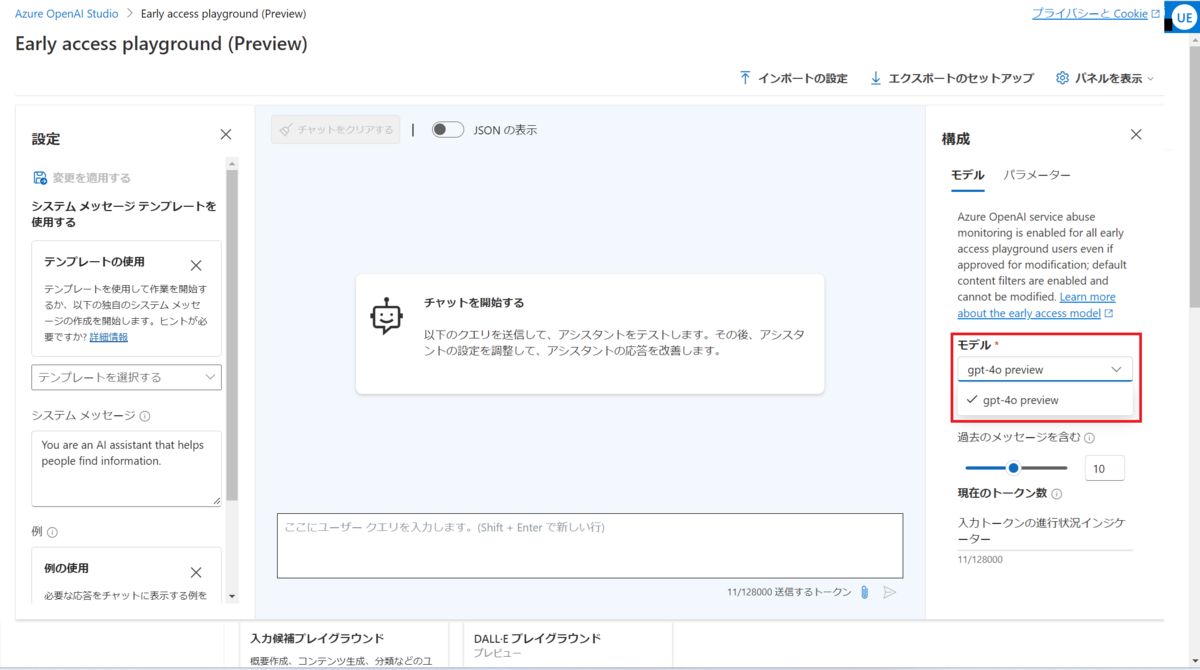The image size is (1200, 670).
Task: Open the プライバシーと Cookie link
Action: 1090,14
